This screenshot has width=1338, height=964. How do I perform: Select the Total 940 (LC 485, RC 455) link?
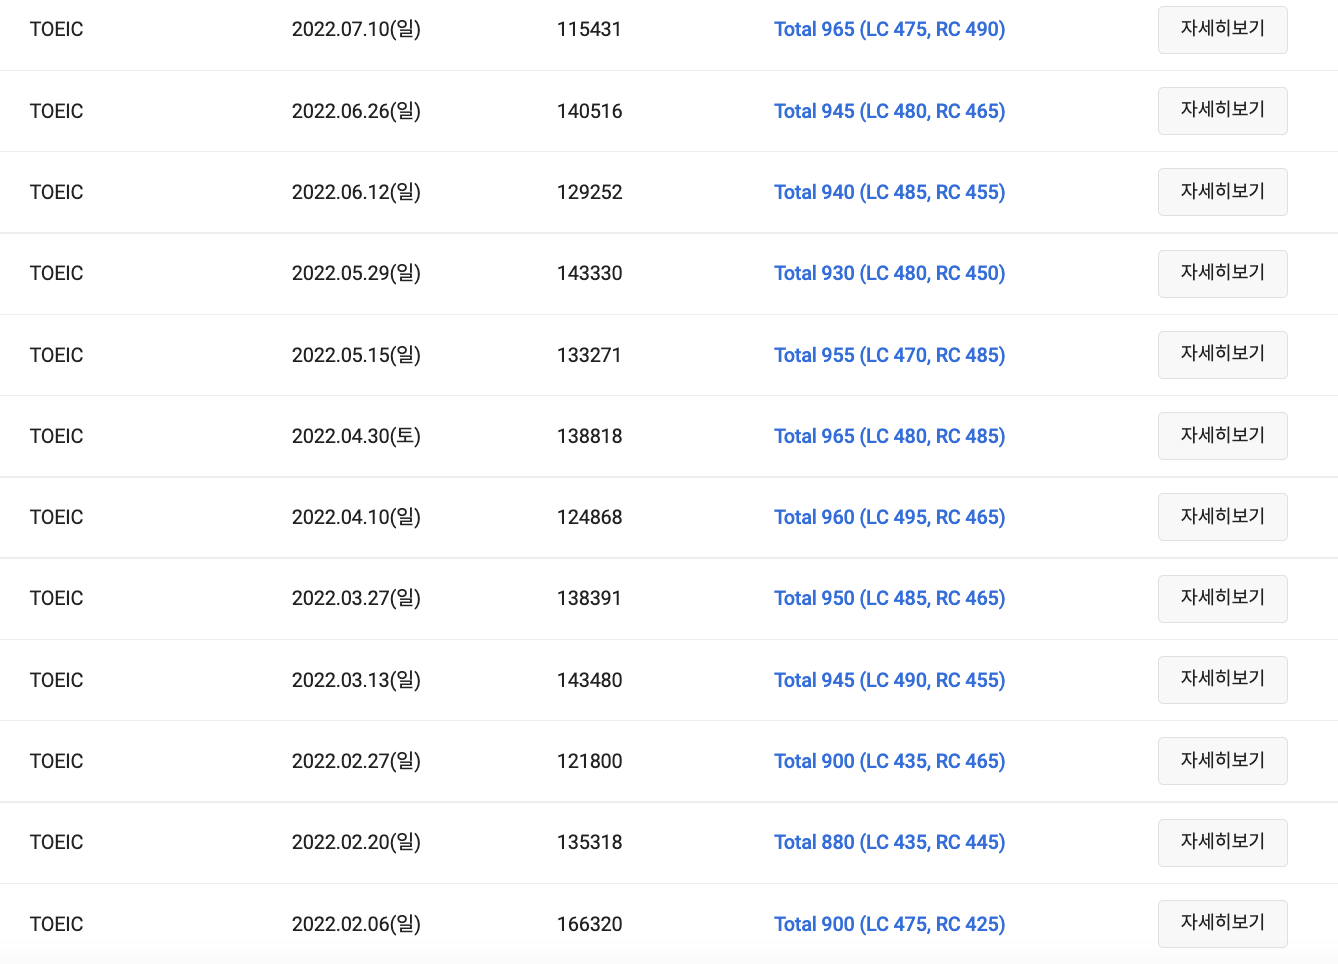click(889, 192)
